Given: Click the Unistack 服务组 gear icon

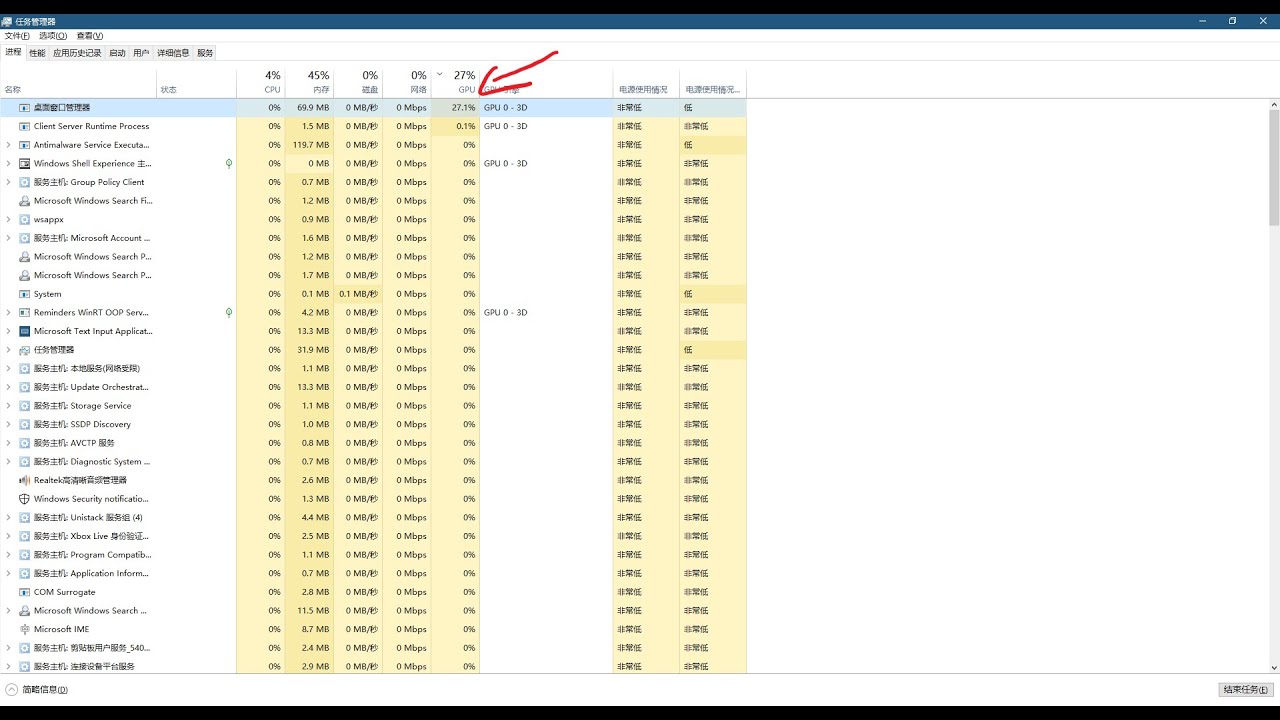Looking at the screenshot, I should click(x=25, y=517).
